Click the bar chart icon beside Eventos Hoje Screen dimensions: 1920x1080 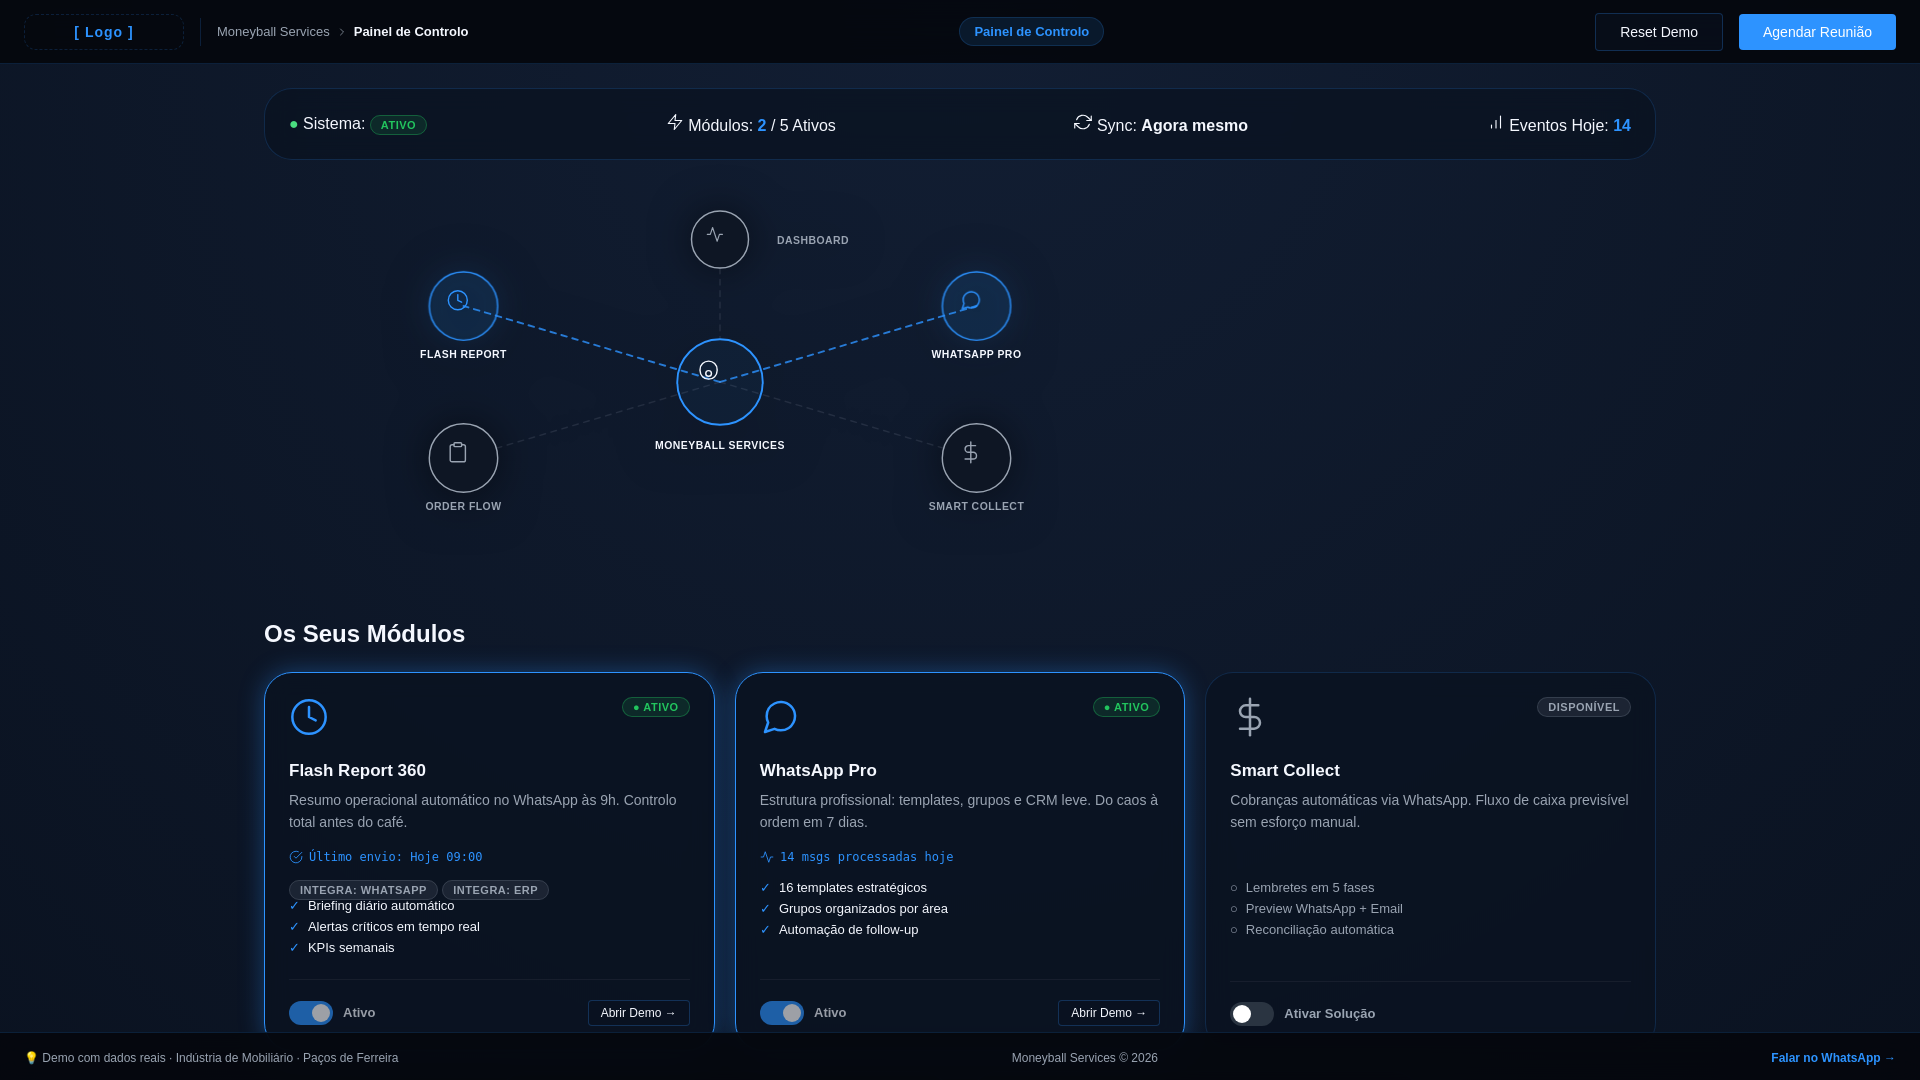tap(1496, 123)
